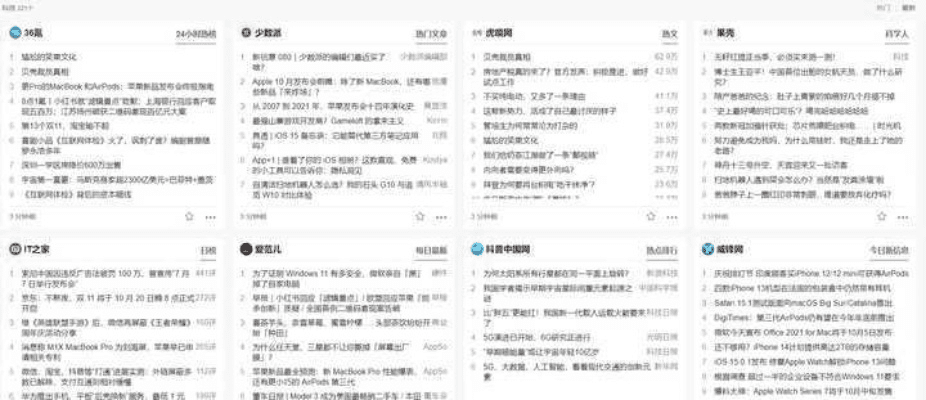Click the 科普中国网 site logo icon
Viewport: 926px width, 400px height.
tap(477, 249)
